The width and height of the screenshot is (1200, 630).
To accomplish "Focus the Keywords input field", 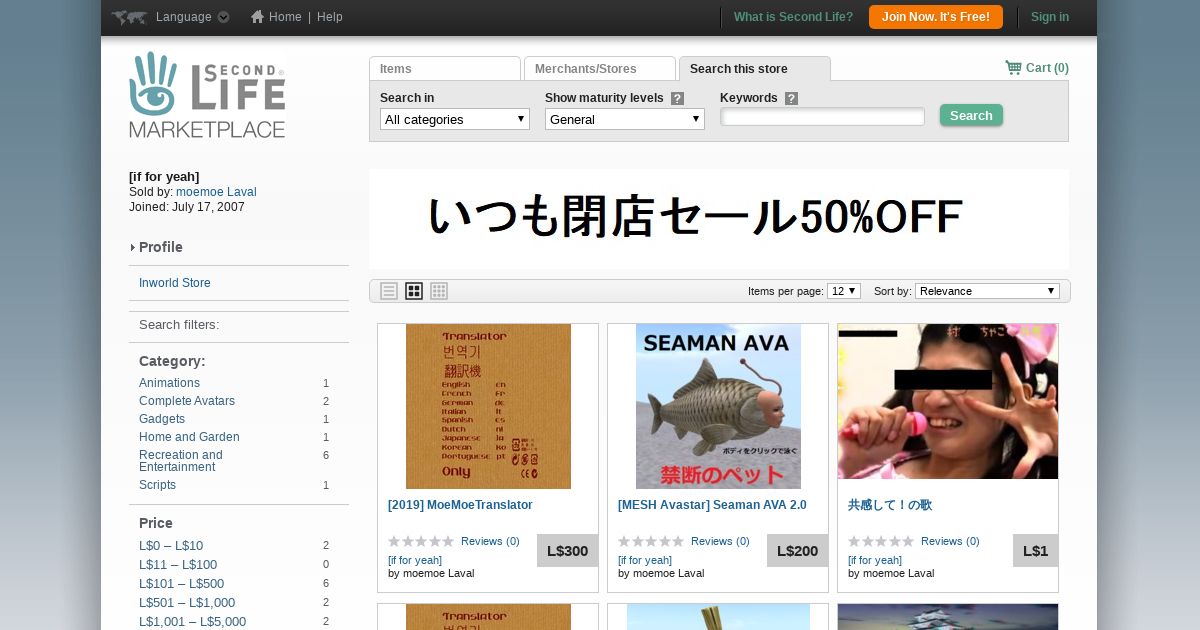I will click(x=822, y=117).
